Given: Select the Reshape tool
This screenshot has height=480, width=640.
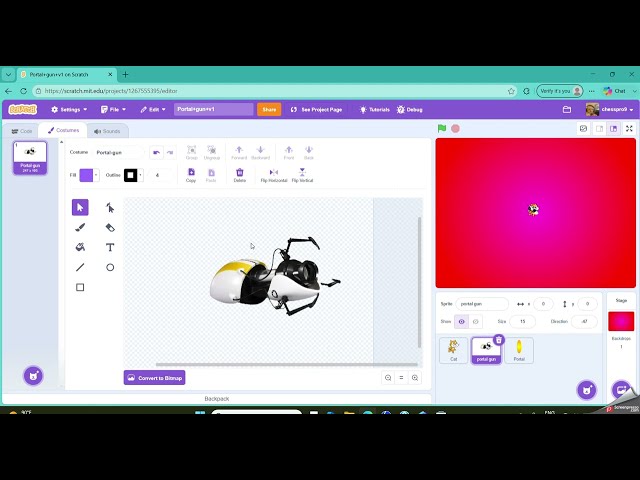Looking at the screenshot, I should pyautogui.click(x=110, y=207).
